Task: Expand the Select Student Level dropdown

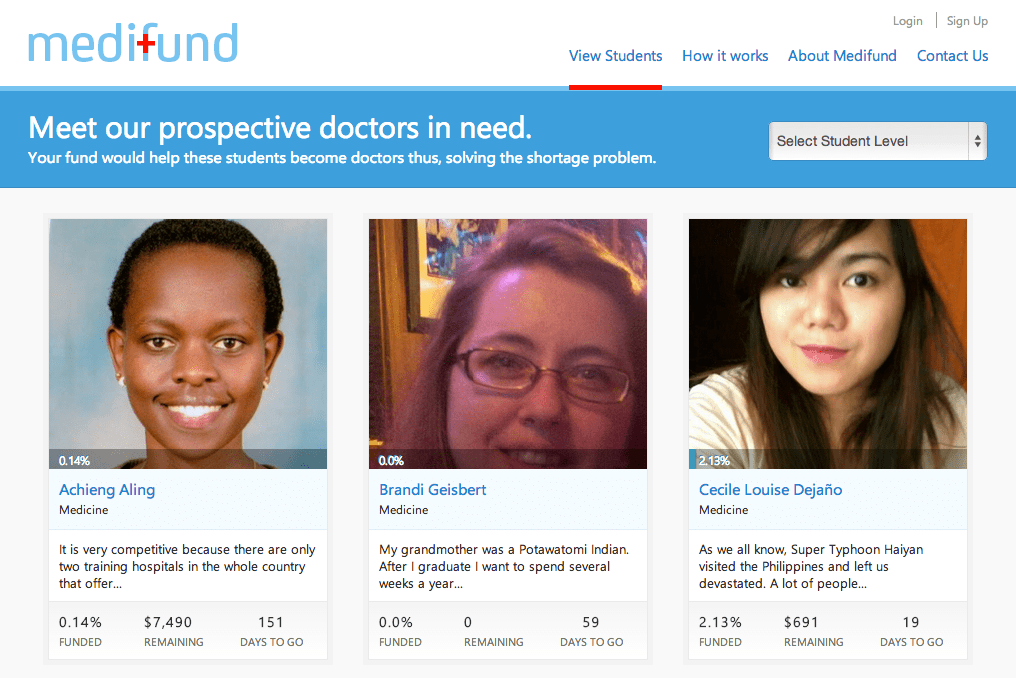Action: (x=866, y=141)
